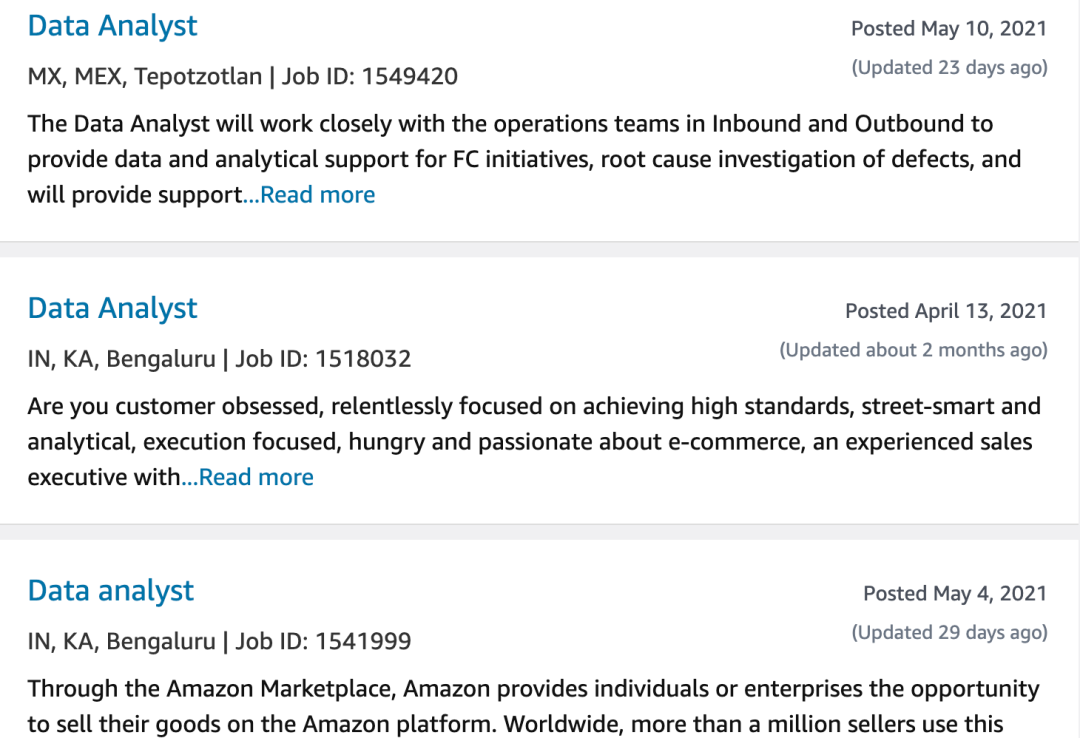The height and width of the screenshot is (738, 1080).
Task: Click the Updated 23 days ago label
Action: [x=949, y=68]
